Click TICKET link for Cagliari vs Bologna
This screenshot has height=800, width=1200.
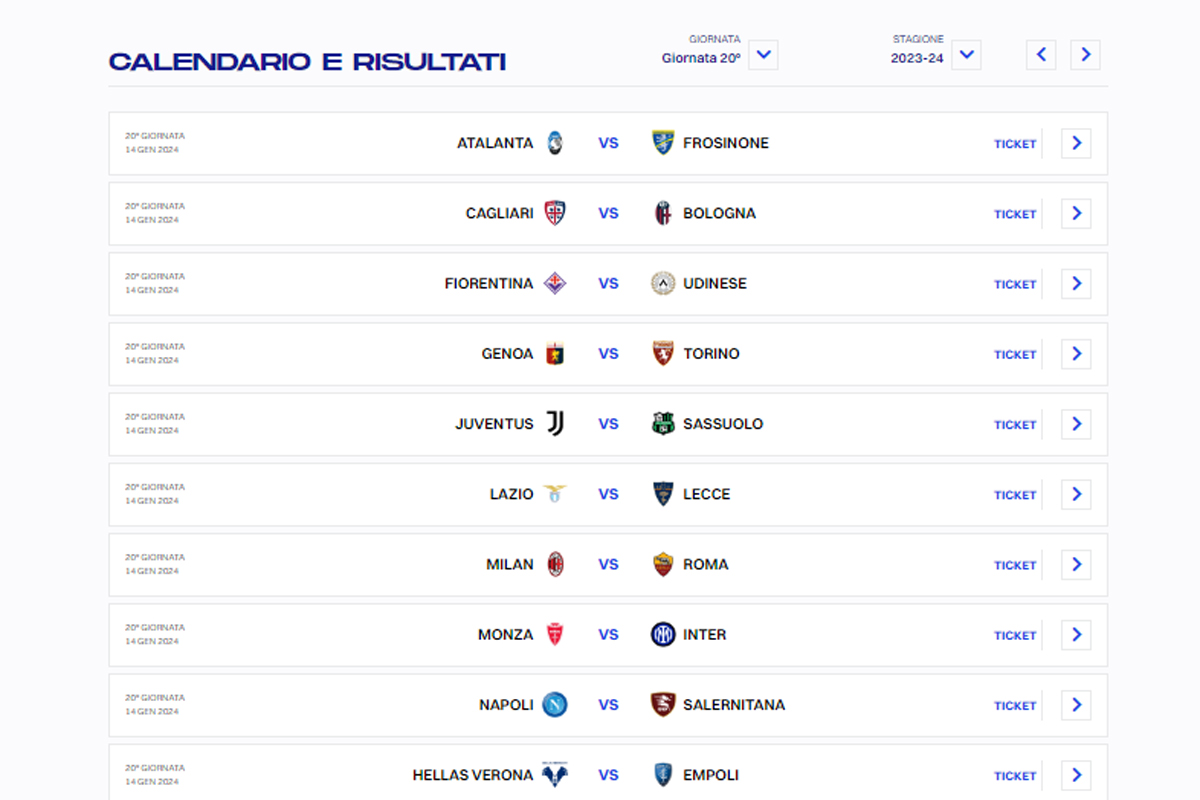[x=1015, y=214]
